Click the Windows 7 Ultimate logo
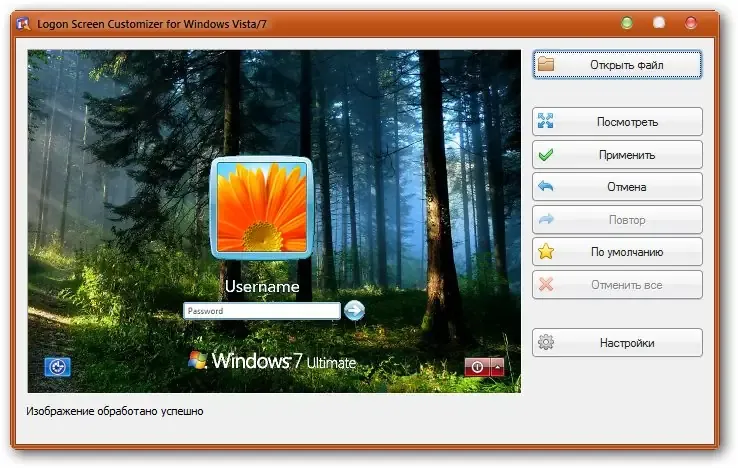738x468 pixels. click(x=272, y=361)
